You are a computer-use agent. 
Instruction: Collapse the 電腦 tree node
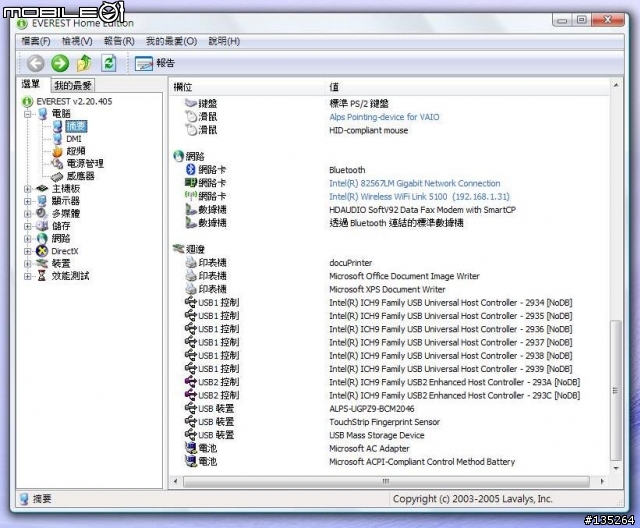[27, 114]
